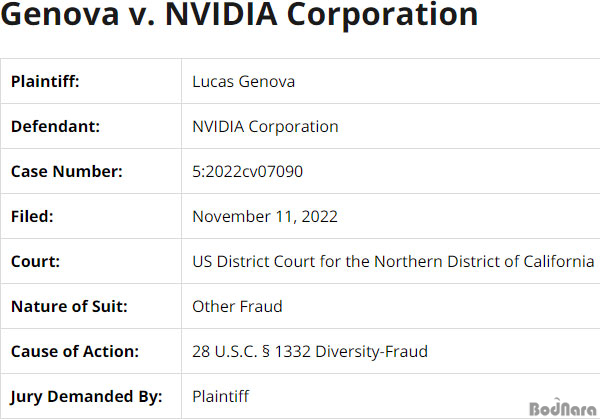Click the Jury Demanded By: label
This screenshot has height=419, width=600.
pyautogui.click(x=86, y=397)
